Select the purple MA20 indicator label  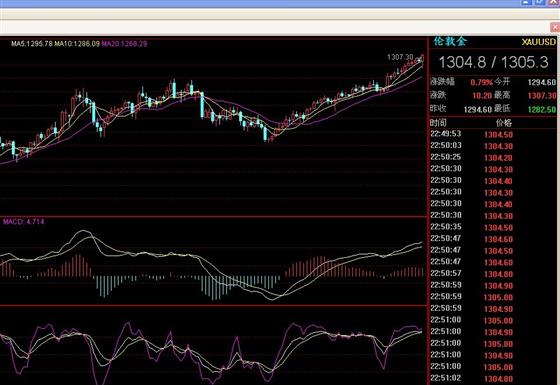coord(124,44)
